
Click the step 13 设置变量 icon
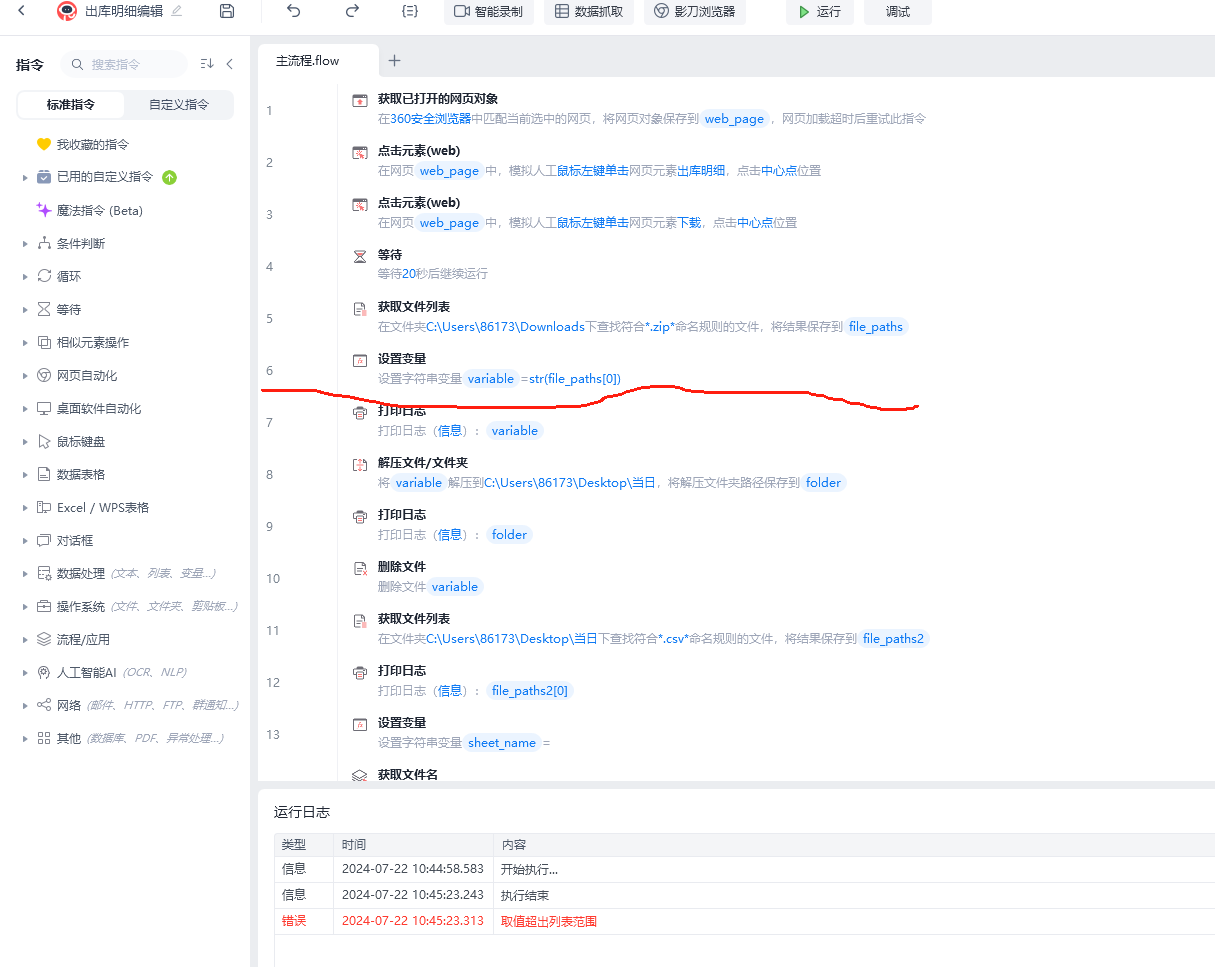click(x=360, y=724)
